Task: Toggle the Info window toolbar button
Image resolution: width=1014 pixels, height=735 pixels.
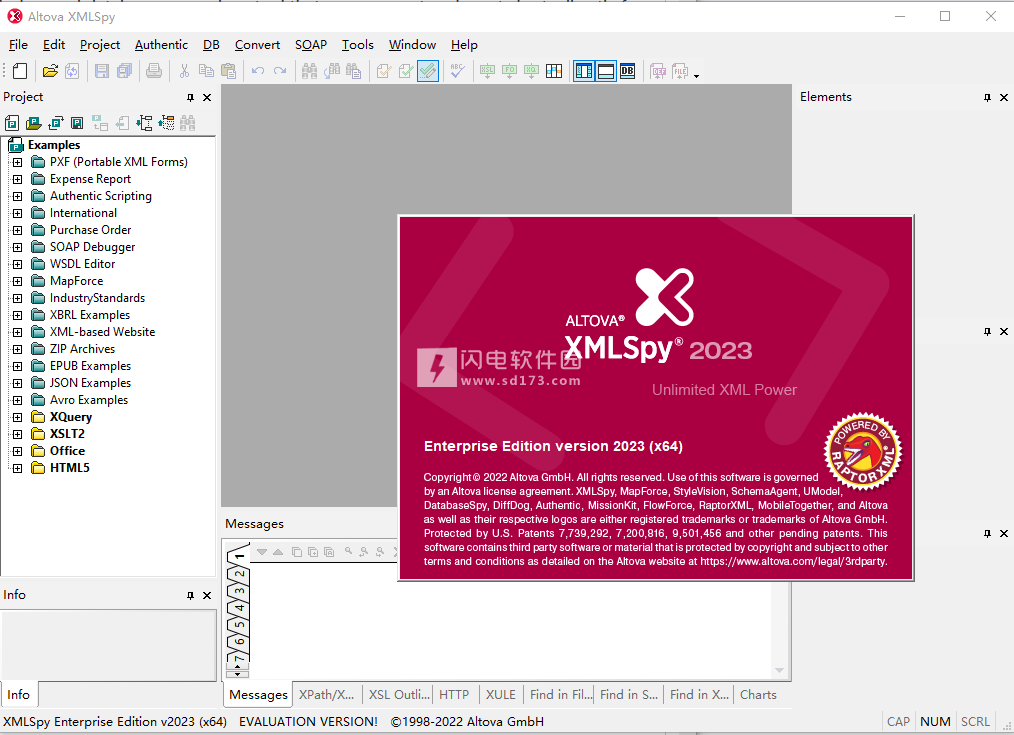Action: 606,70
